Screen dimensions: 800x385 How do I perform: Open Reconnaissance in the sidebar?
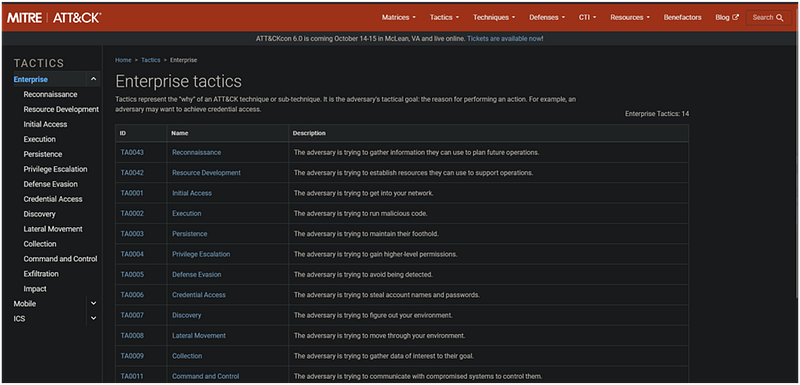click(50, 94)
